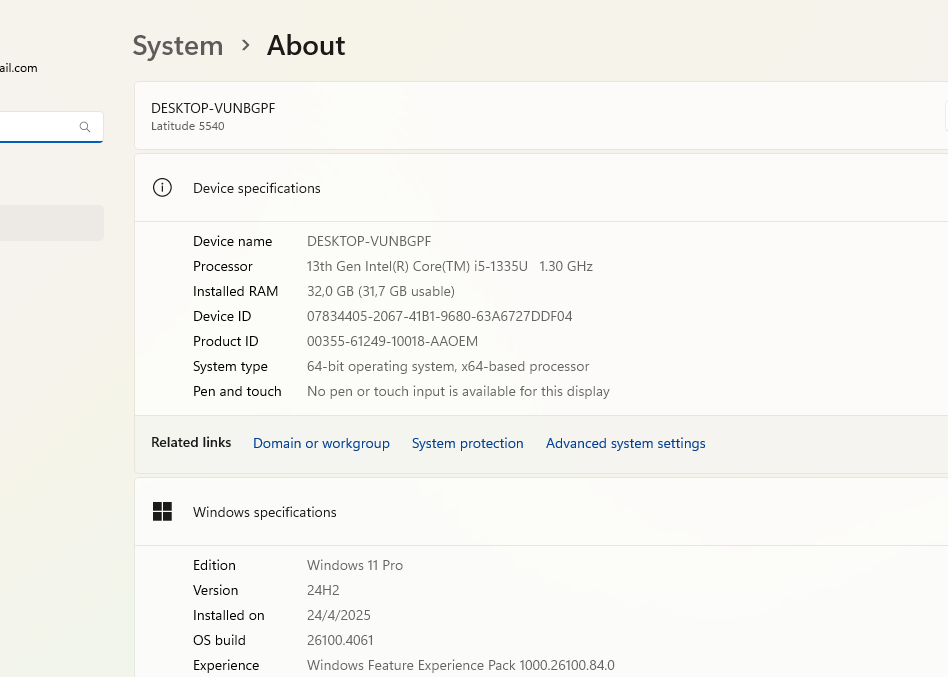Open System protection link

tap(467, 443)
